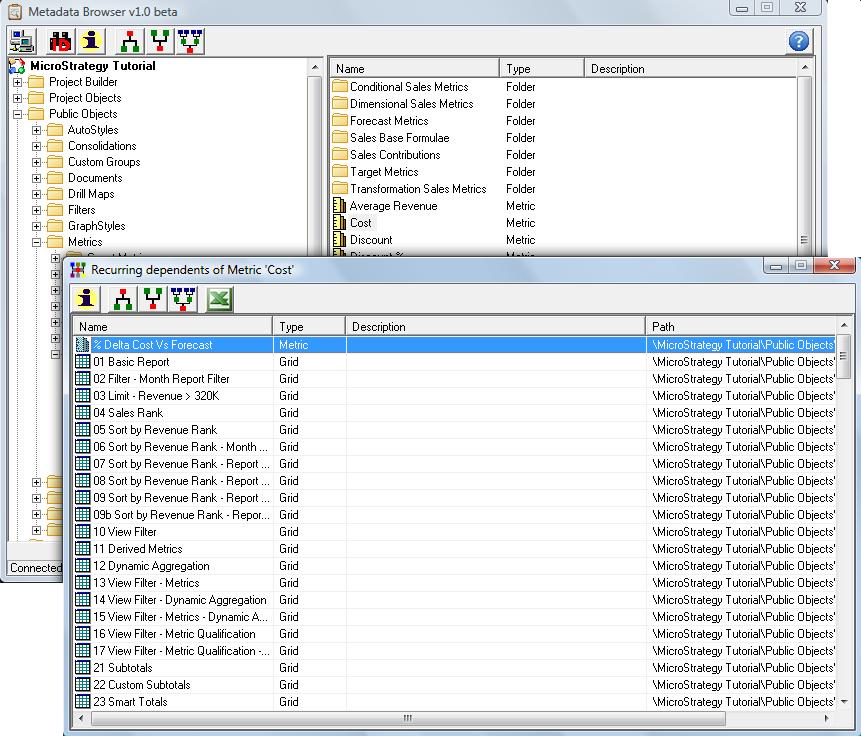Collapse the Public Objects tree node

18,114
